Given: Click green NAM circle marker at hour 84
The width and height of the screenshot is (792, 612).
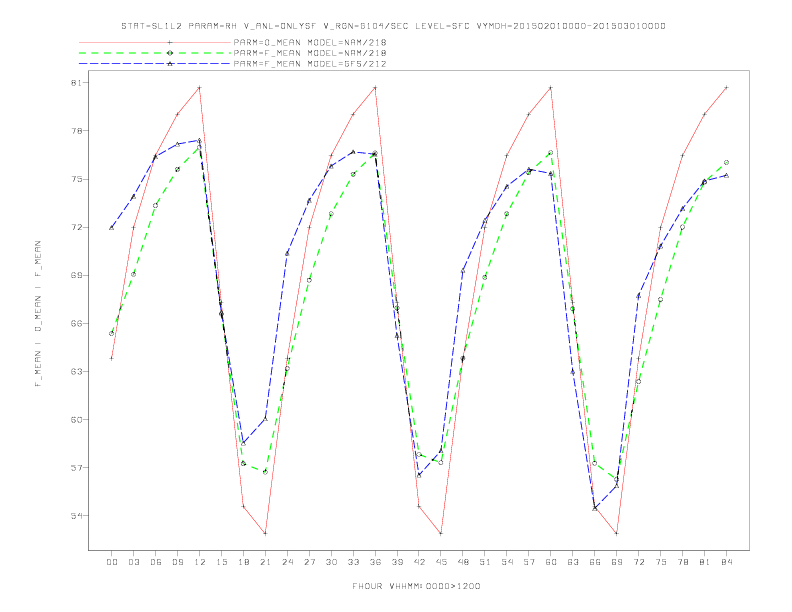Looking at the screenshot, I should [x=726, y=163].
